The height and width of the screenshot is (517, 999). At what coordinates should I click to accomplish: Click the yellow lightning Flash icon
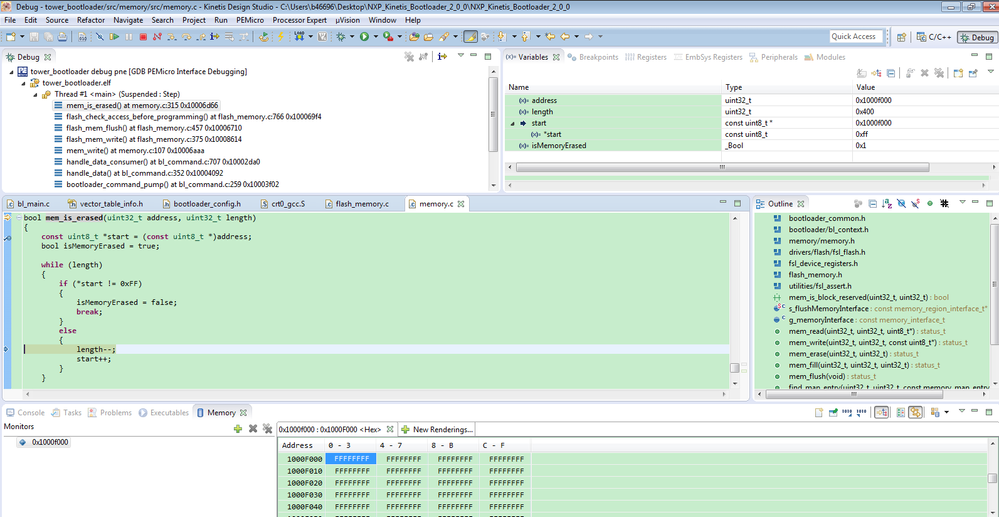[x=280, y=36]
